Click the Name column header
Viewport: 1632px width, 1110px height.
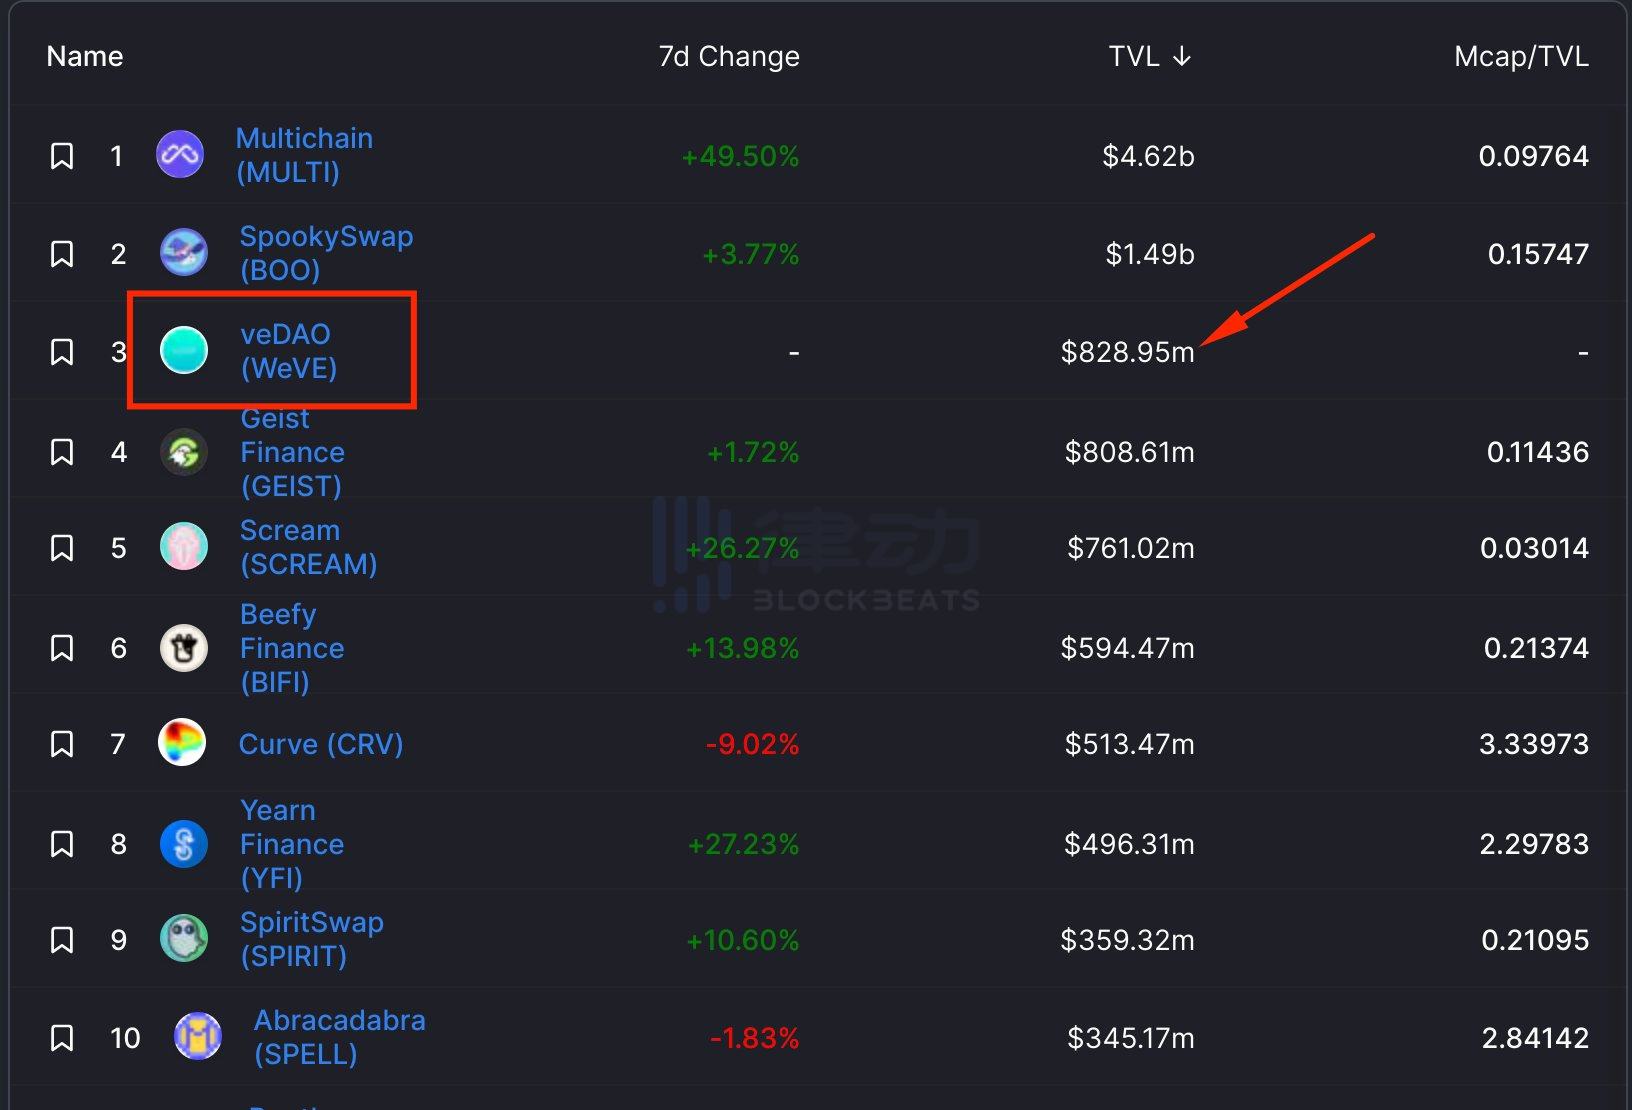pos(85,56)
